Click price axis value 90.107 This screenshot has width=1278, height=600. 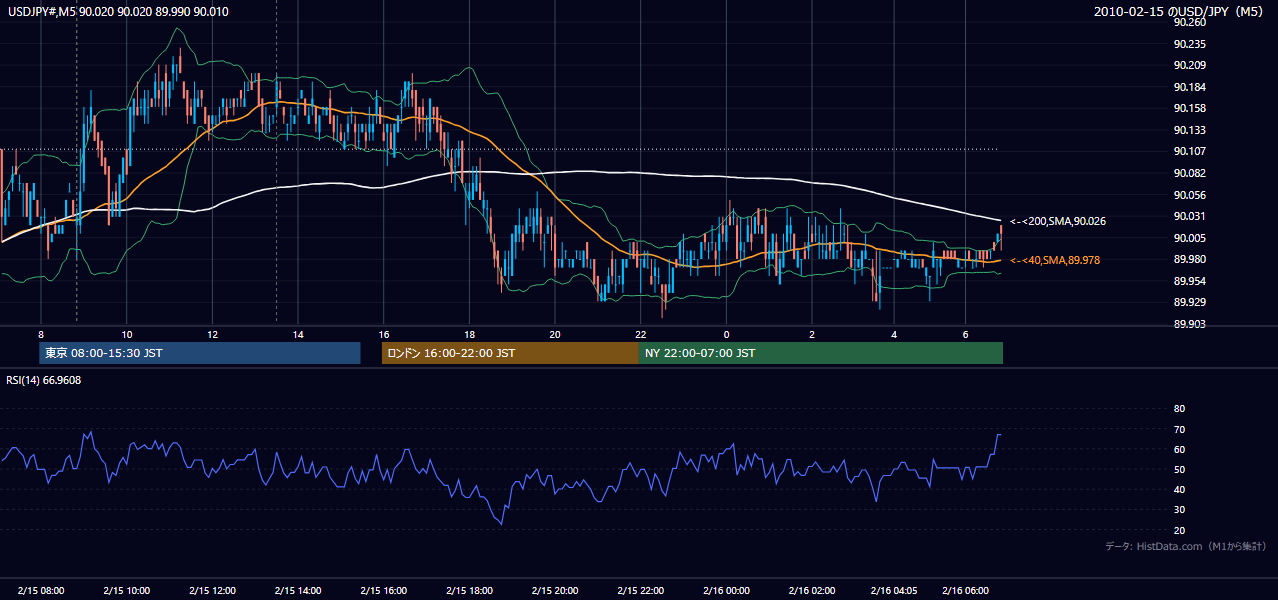point(1189,152)
